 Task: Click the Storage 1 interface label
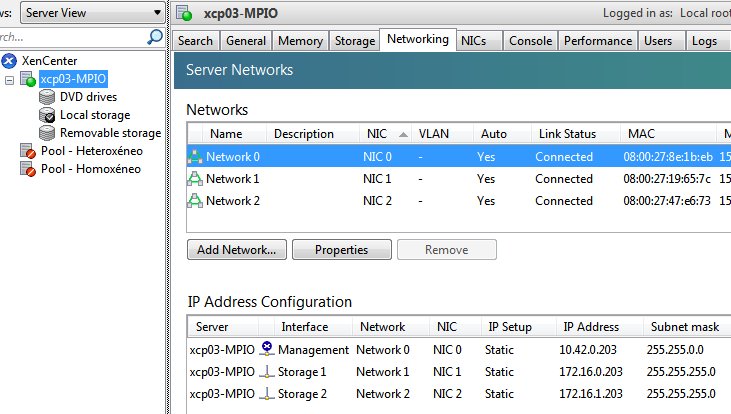tap(302, 372)
